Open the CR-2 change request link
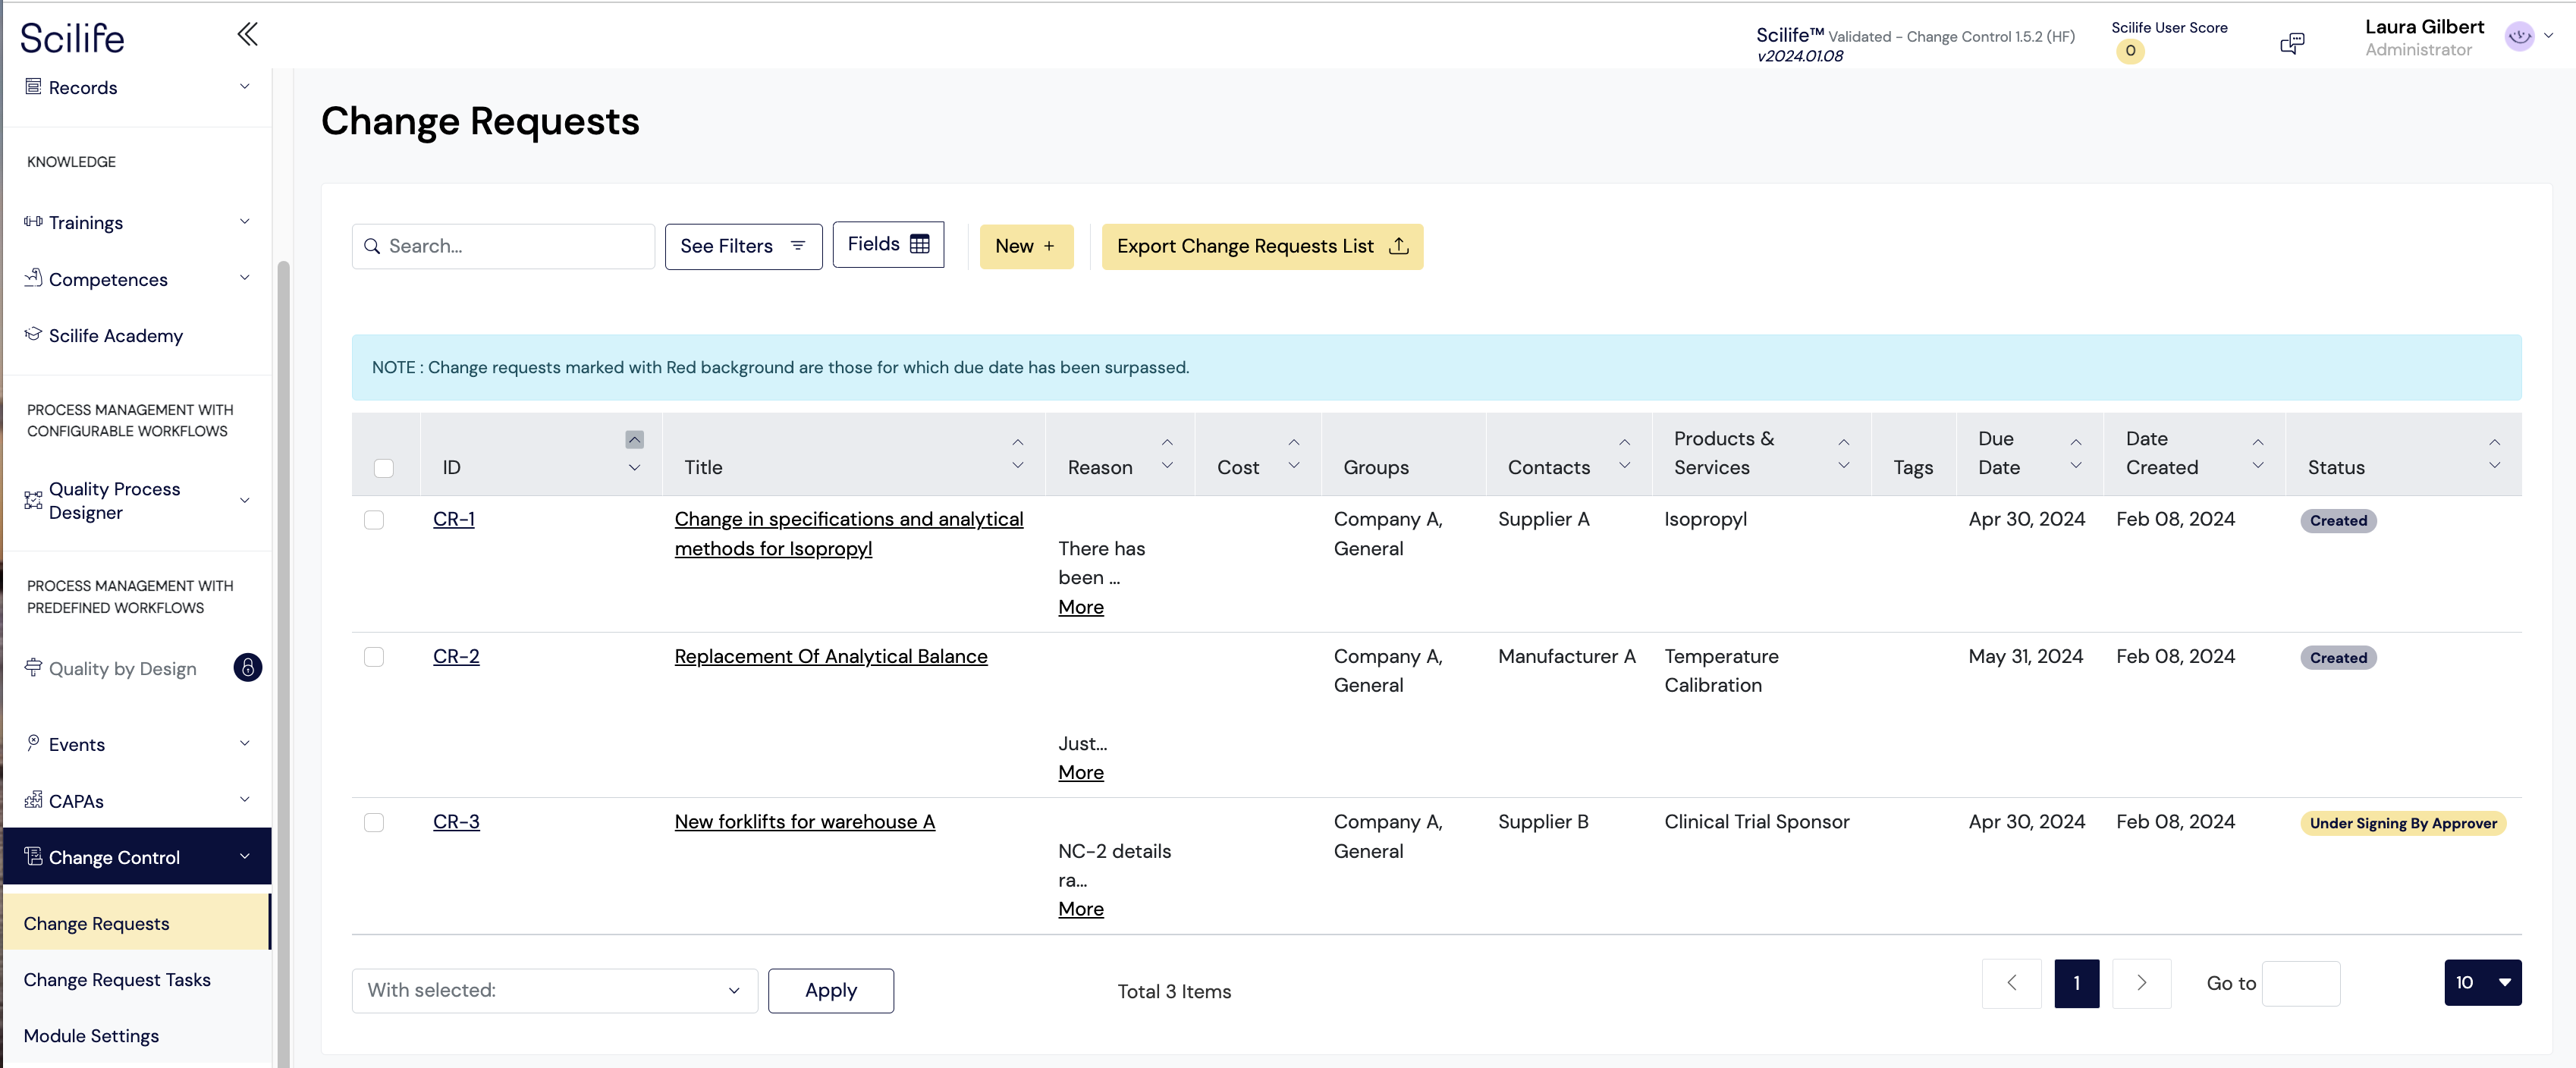Image resolution: width=2576 pixels, height=1068 pixels. (456, 656)
